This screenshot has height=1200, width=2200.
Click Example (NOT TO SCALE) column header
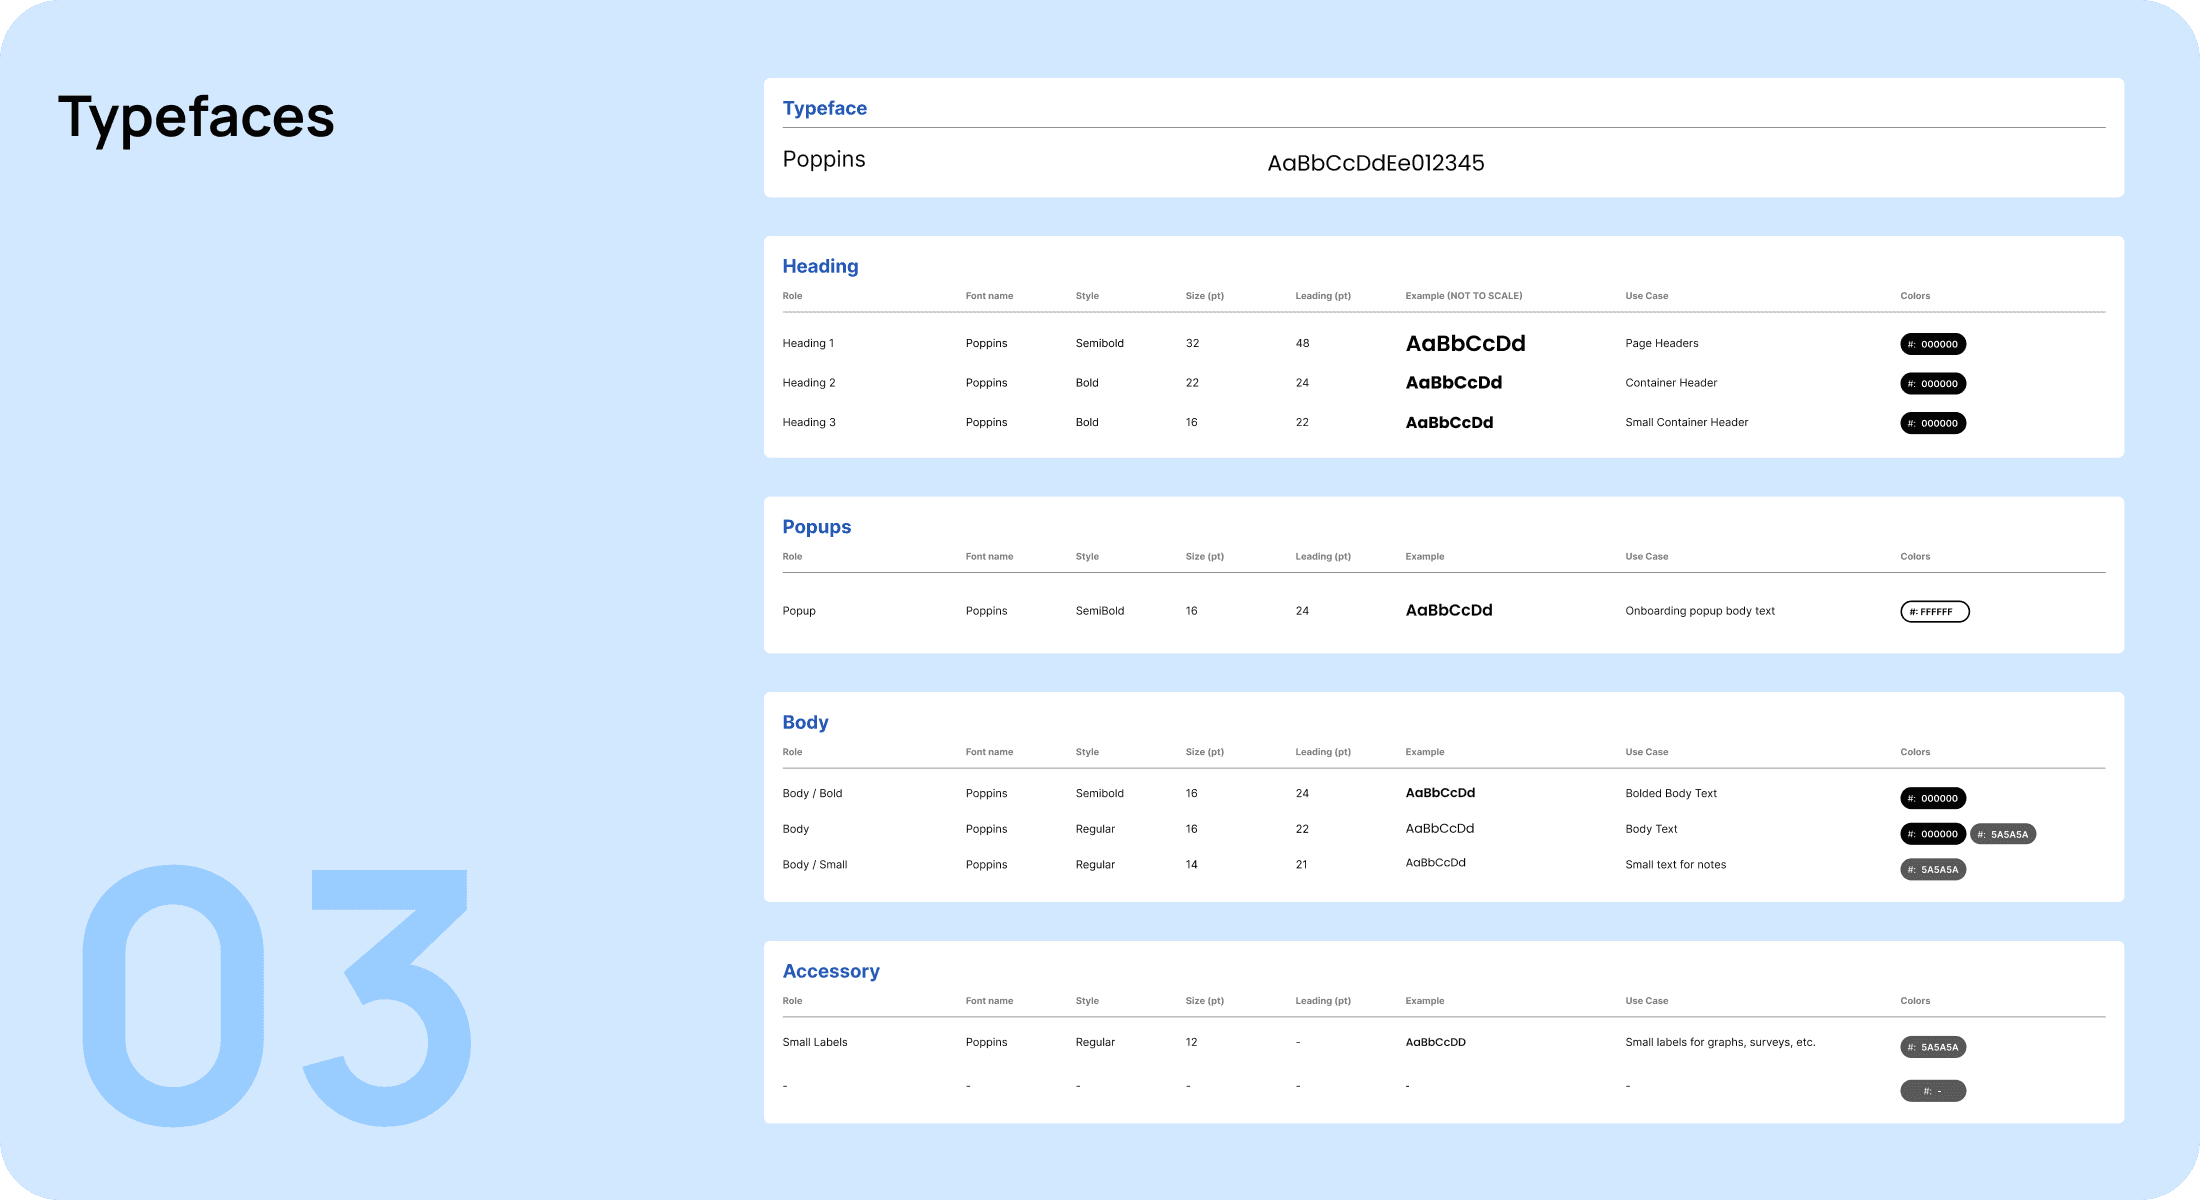pos(1463,296)
